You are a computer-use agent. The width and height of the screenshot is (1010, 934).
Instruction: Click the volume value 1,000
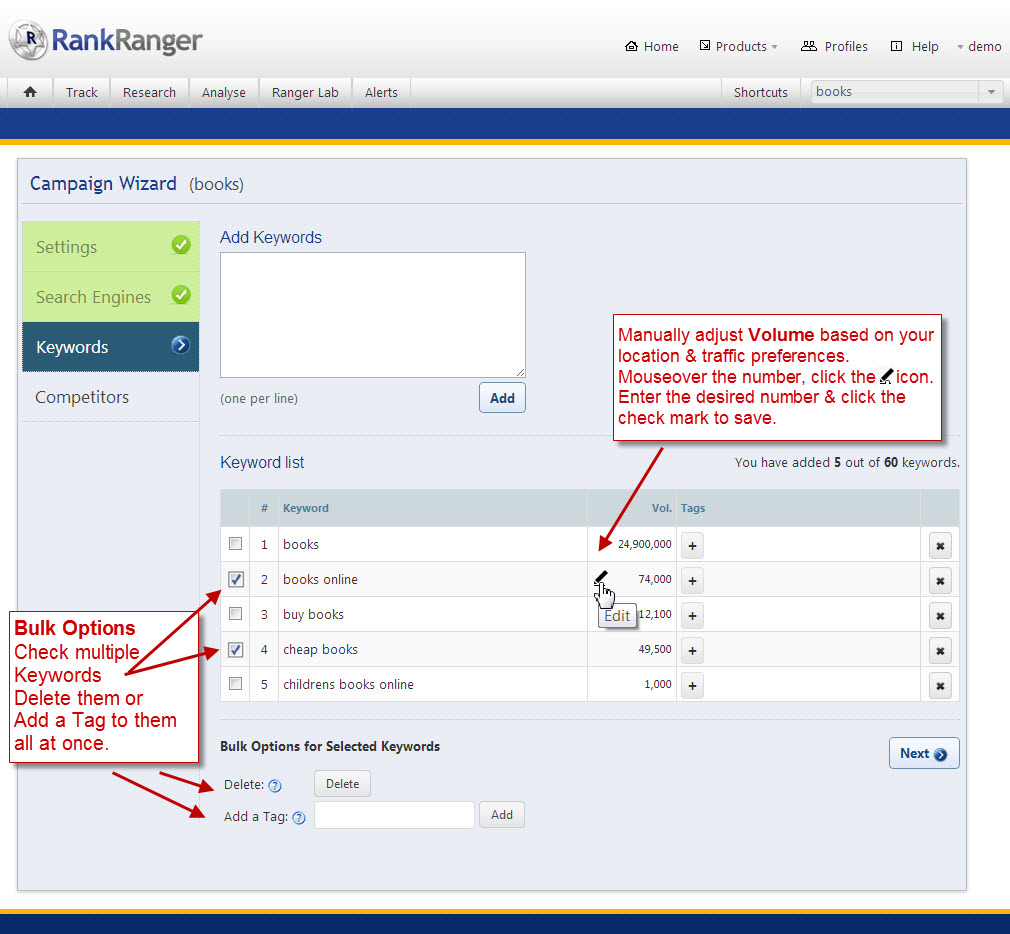click(x=658, y=684)
